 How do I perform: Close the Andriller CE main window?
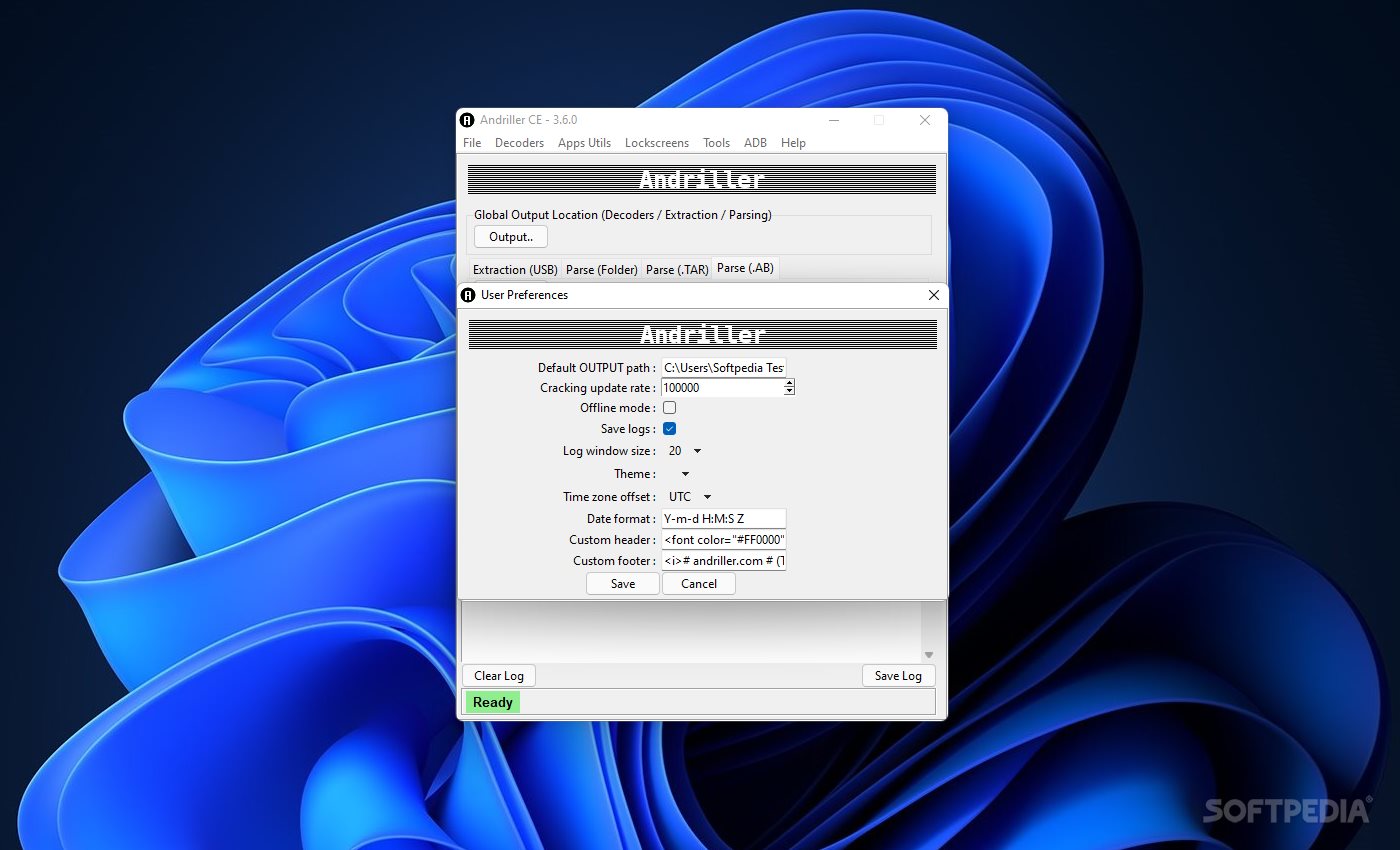(925, 120)
